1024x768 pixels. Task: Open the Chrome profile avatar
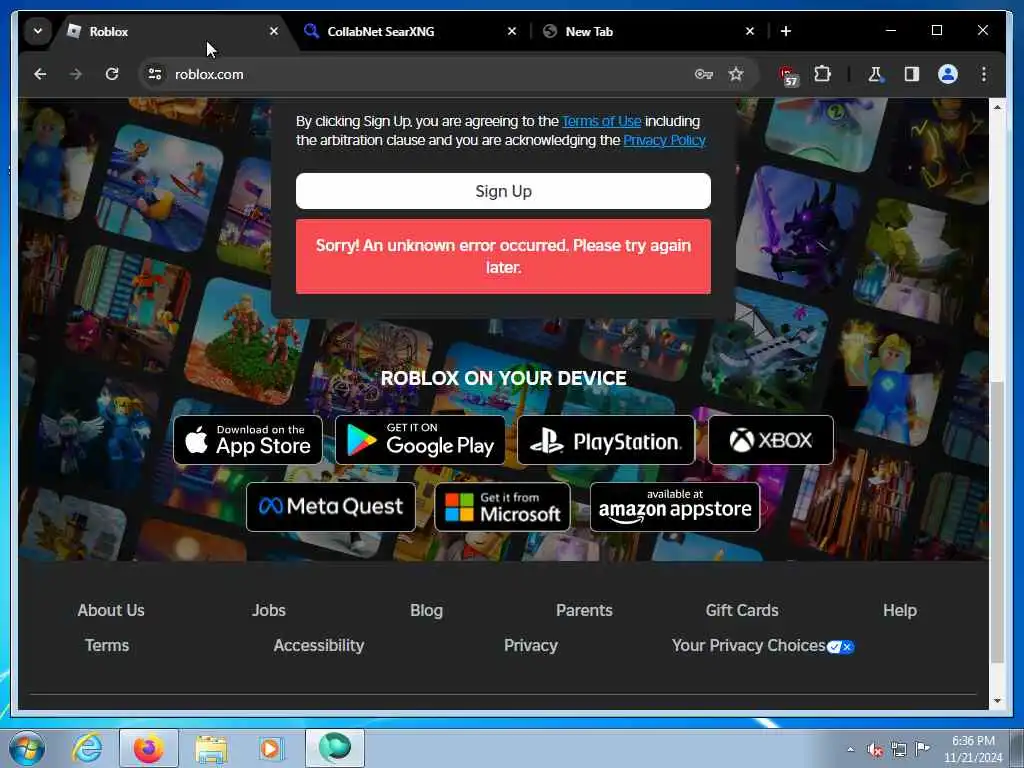coord(948,74)
